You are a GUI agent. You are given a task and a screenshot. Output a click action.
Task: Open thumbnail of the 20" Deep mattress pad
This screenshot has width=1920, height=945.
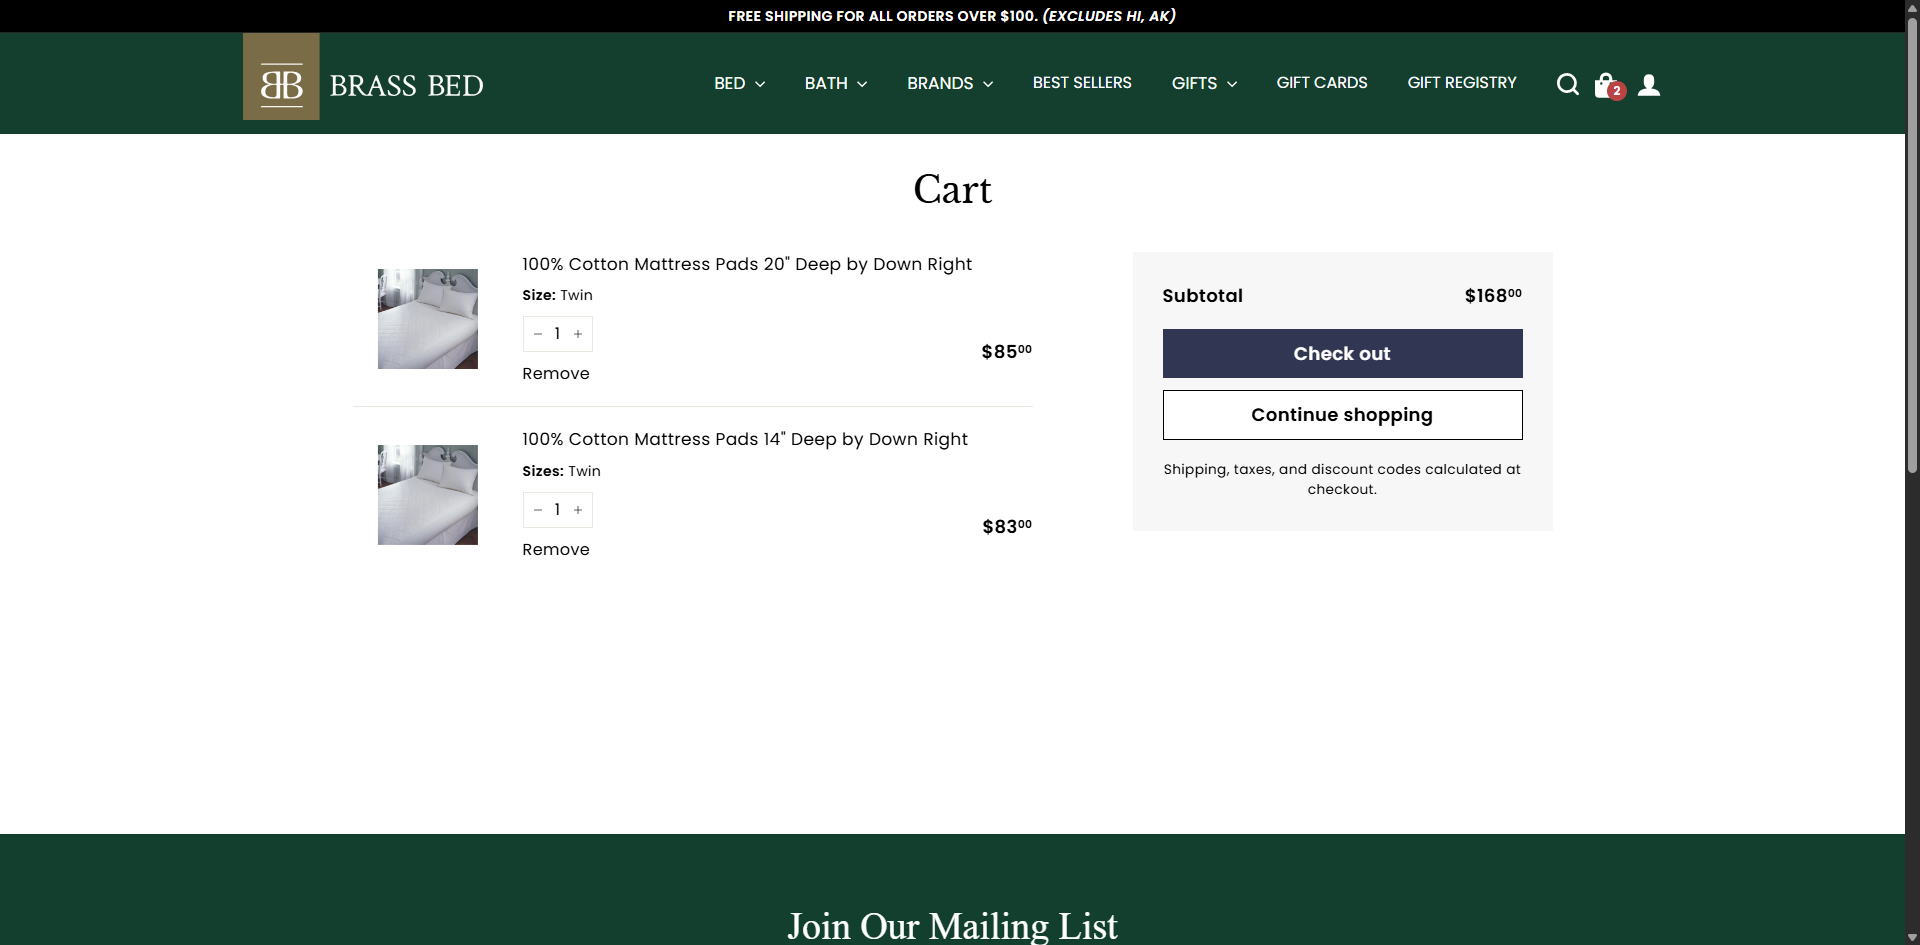(428, 319)
